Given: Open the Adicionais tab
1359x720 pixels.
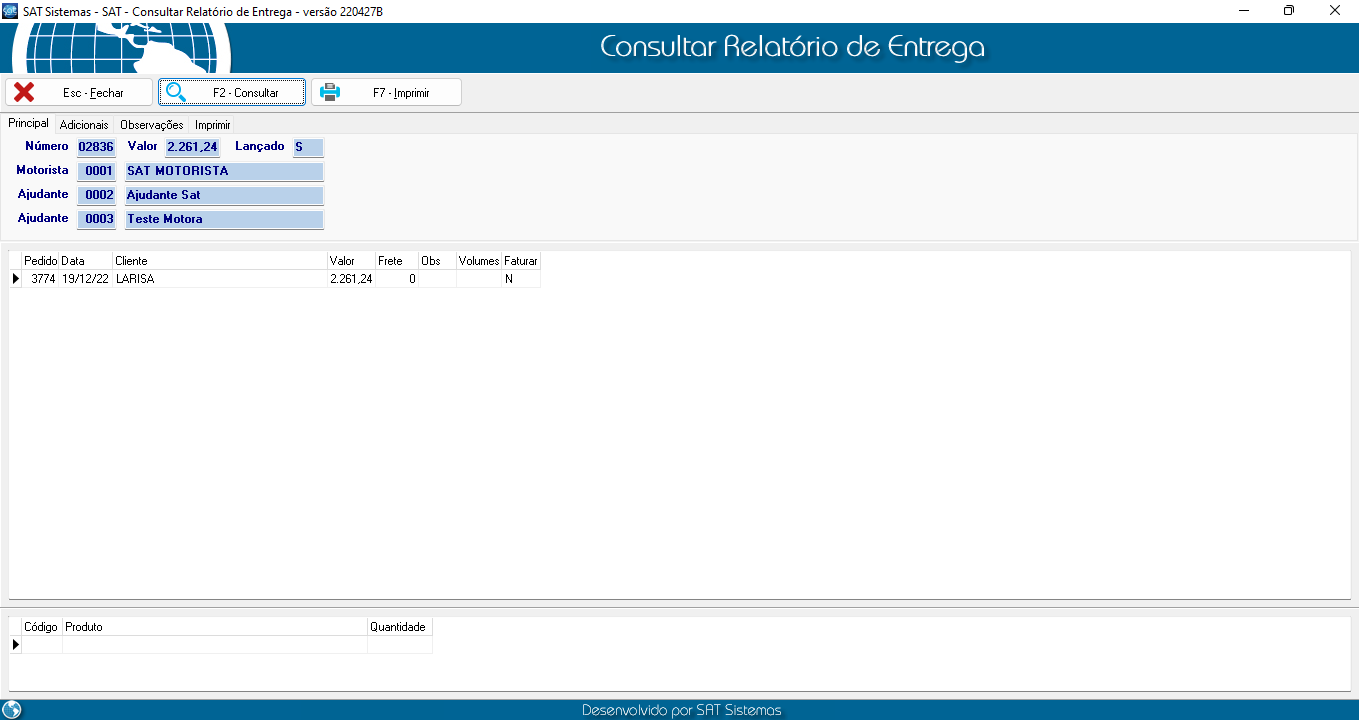Looking at the screenshot, I should (x=84, y=125).
